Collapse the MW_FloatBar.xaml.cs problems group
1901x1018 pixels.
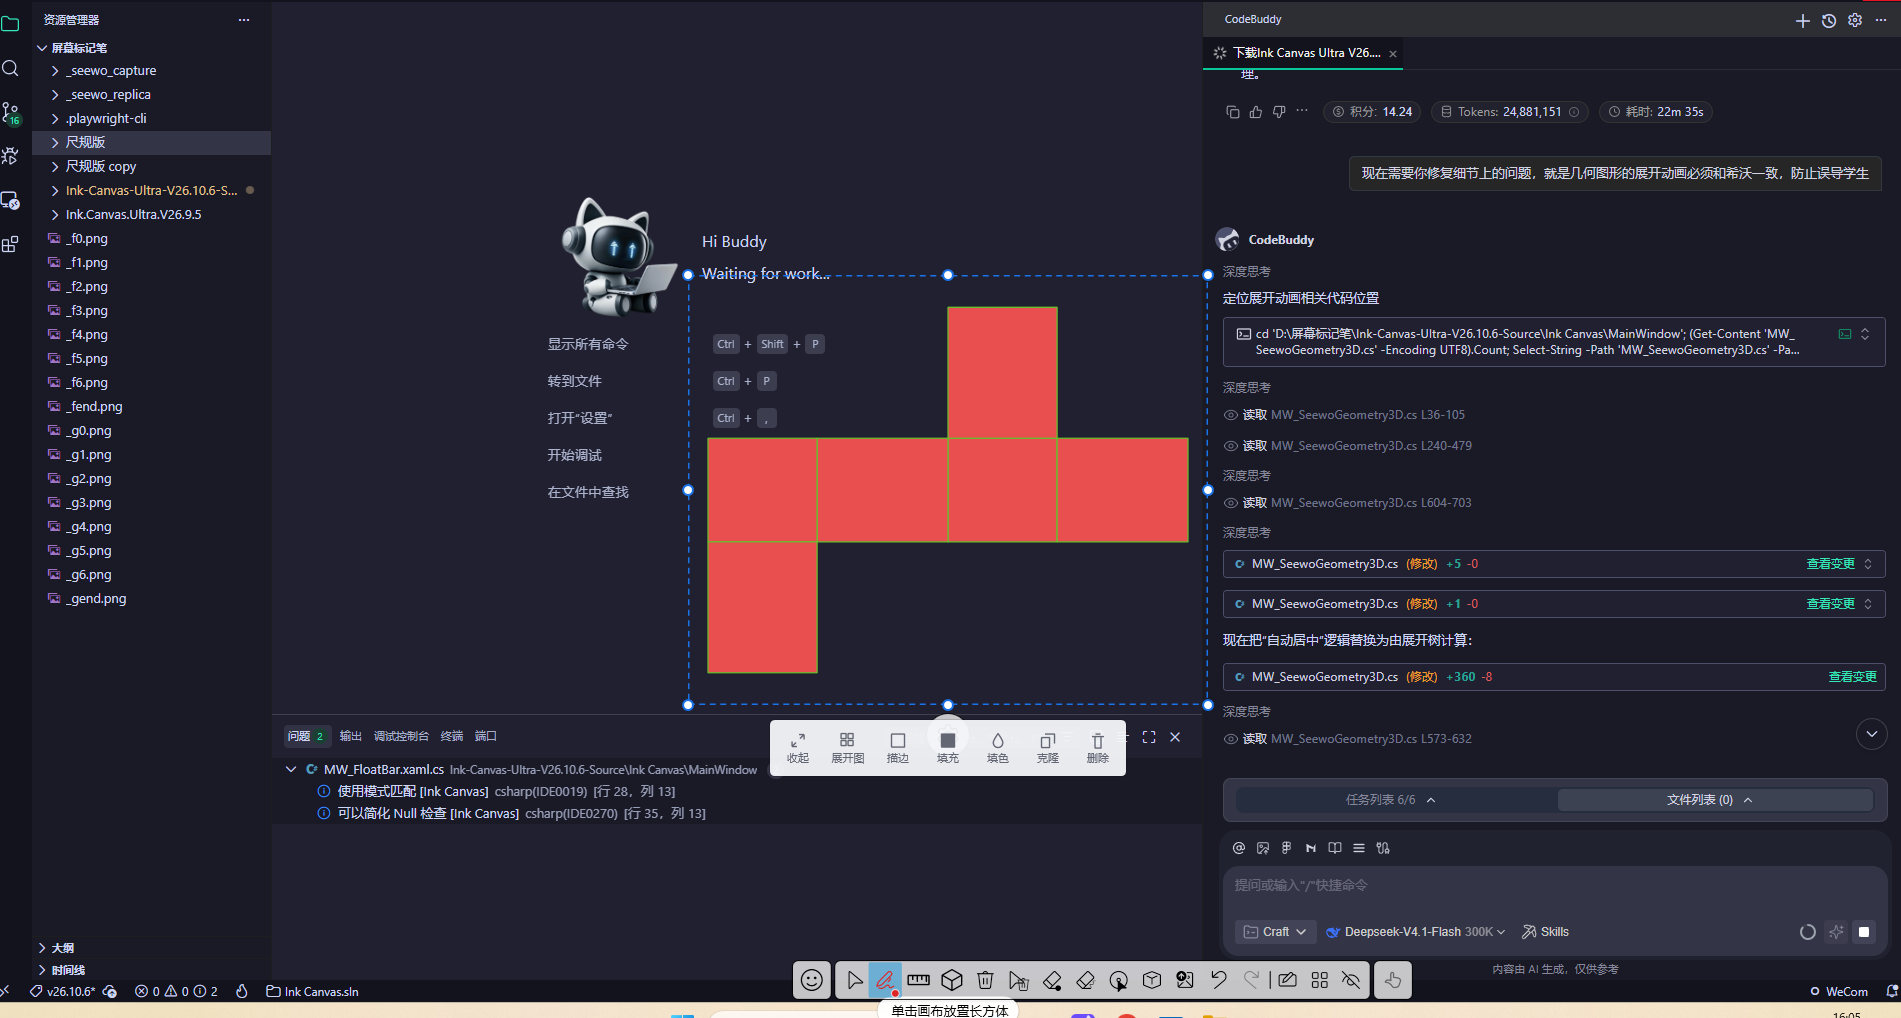pos(291,769)
